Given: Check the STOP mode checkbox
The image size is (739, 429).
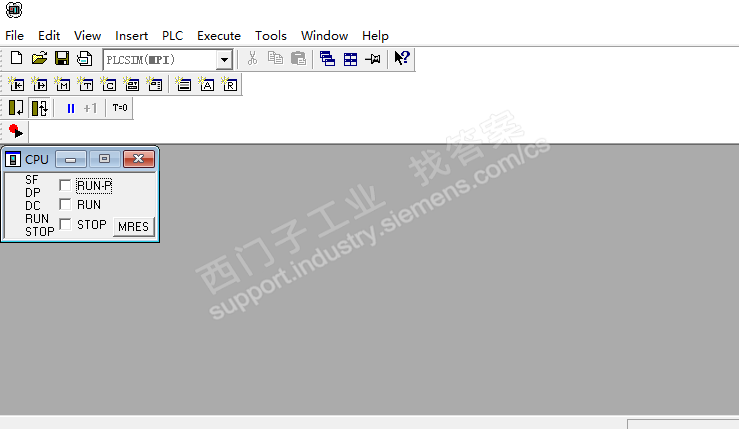Looking at the screenshot, I should [x=65, y=224].
